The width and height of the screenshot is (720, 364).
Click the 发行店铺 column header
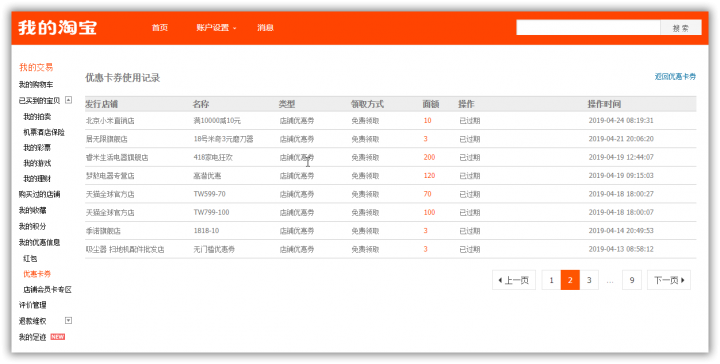tap(101, 104)
